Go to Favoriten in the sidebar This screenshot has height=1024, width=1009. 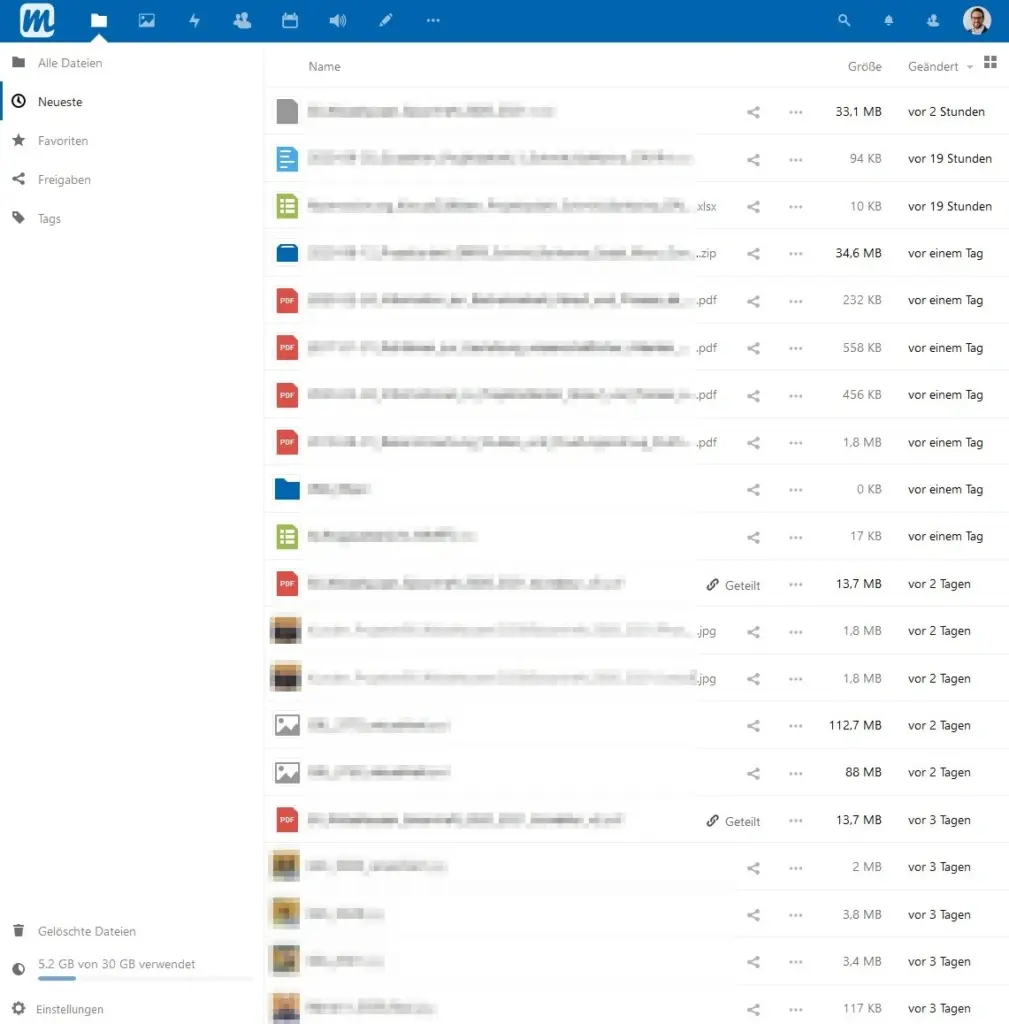coord(63,141)
